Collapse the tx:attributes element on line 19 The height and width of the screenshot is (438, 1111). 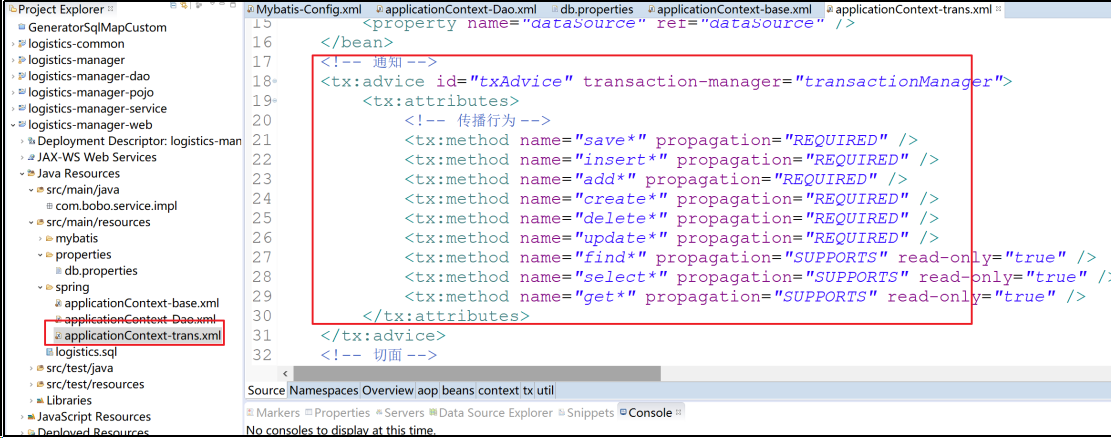(275, 101)
